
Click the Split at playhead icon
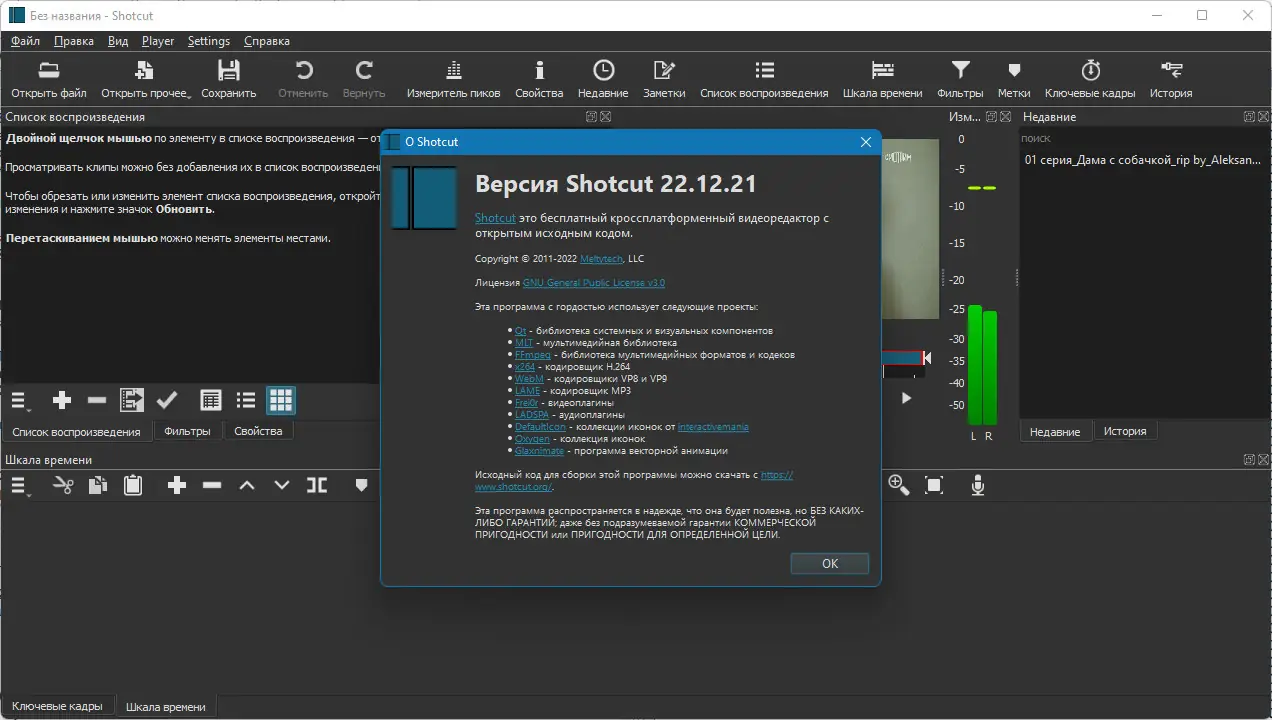coord(317,485)
